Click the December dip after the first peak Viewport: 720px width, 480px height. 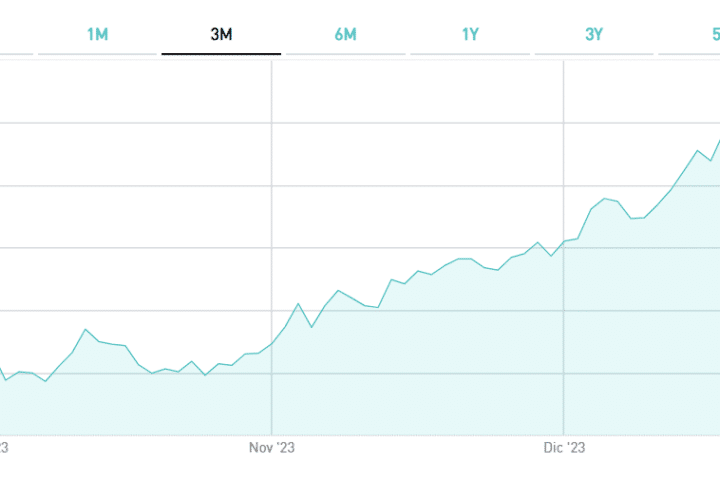pos(631,218)
